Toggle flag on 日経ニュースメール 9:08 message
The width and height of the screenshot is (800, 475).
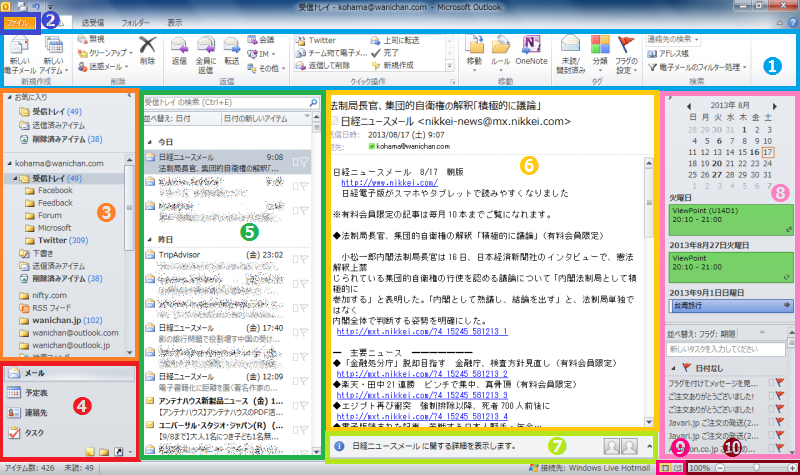click(304, 162)
